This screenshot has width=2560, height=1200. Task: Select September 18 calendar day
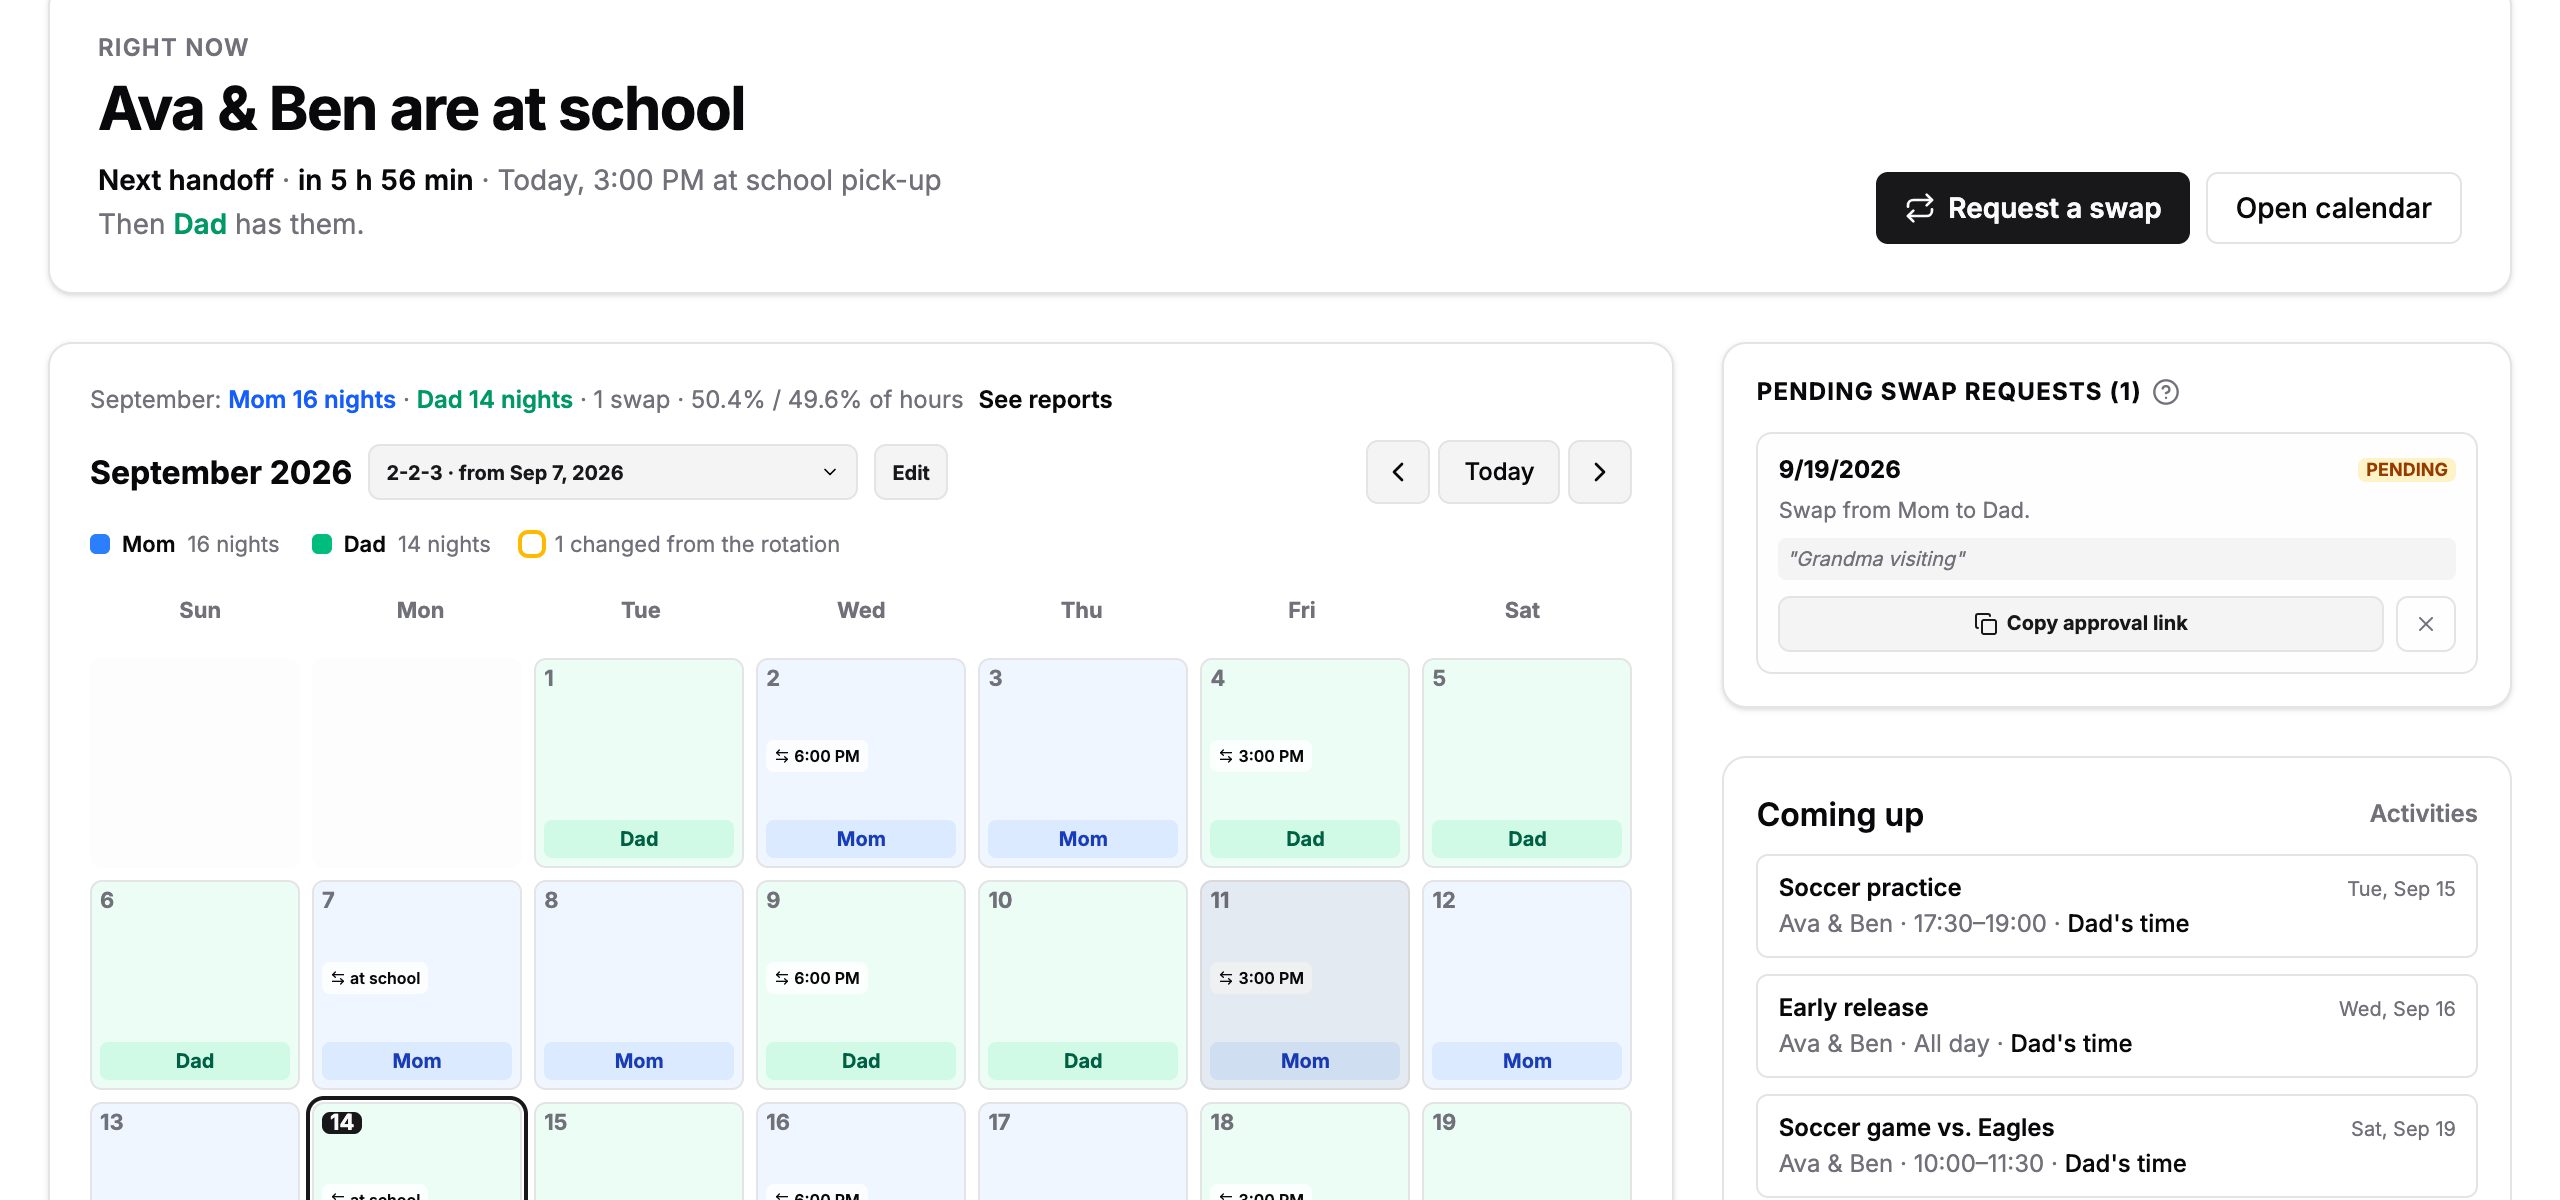tap(1305, 1151)
